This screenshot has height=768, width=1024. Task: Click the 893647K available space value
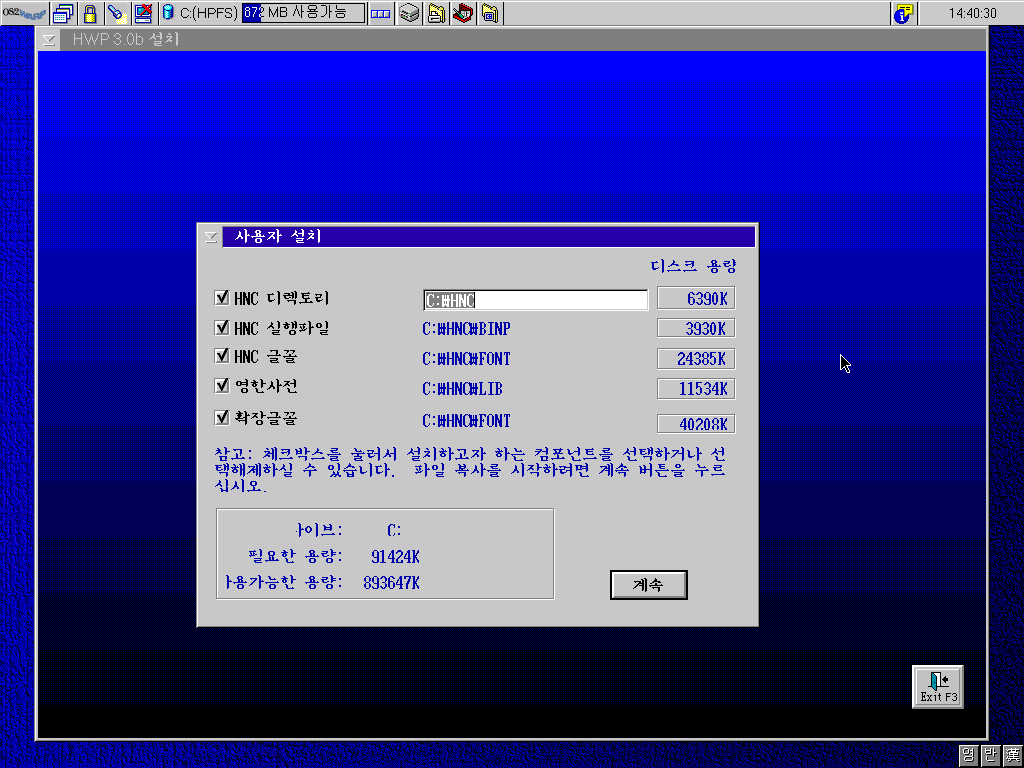[391, 583]
